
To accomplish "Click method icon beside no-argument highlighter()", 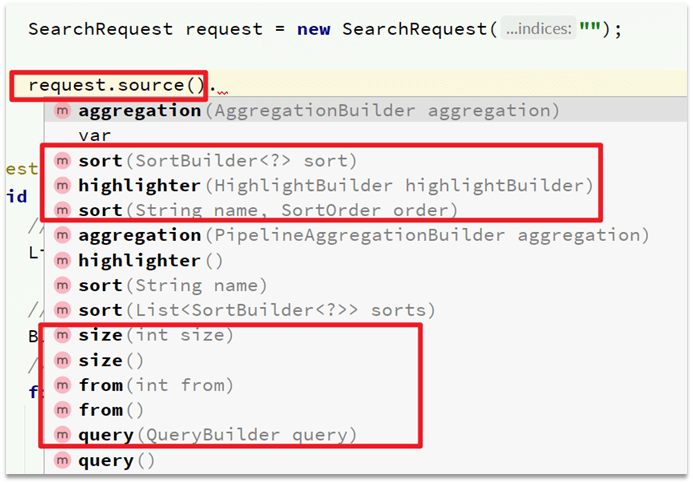I will tap(62, 260).
